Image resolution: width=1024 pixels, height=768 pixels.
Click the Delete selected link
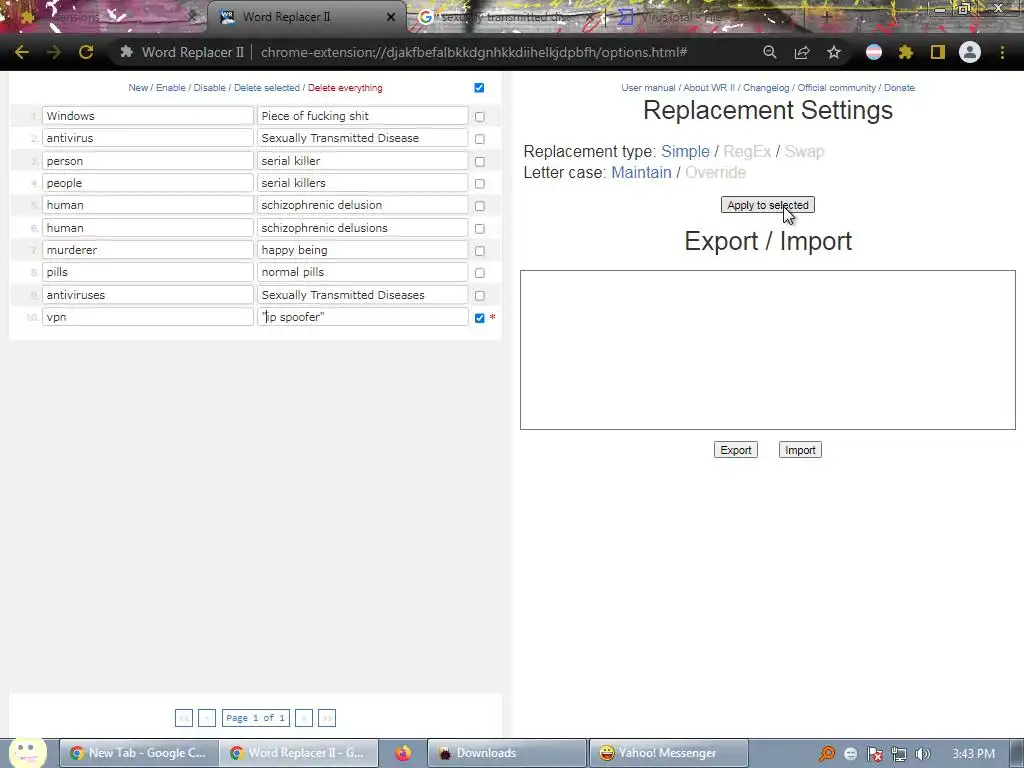click(x=266, y=88)
